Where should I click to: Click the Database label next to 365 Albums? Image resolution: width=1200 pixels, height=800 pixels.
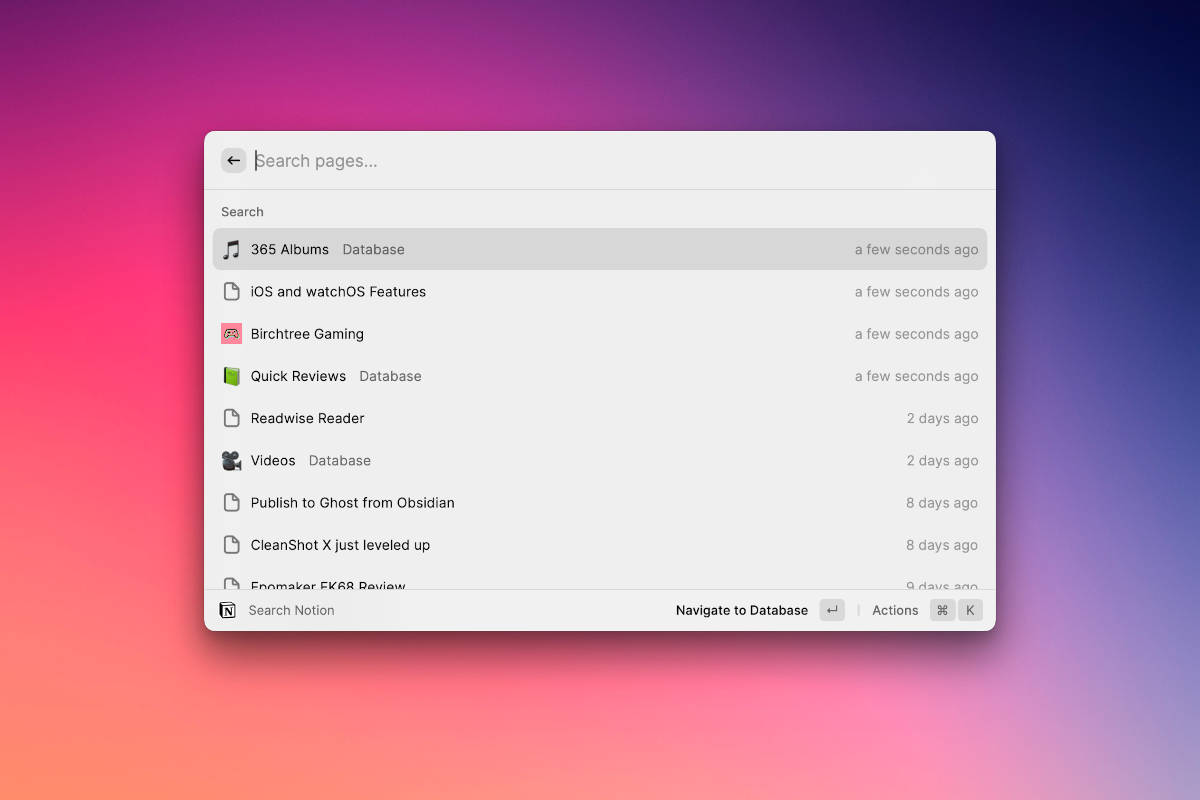point(373,249)
